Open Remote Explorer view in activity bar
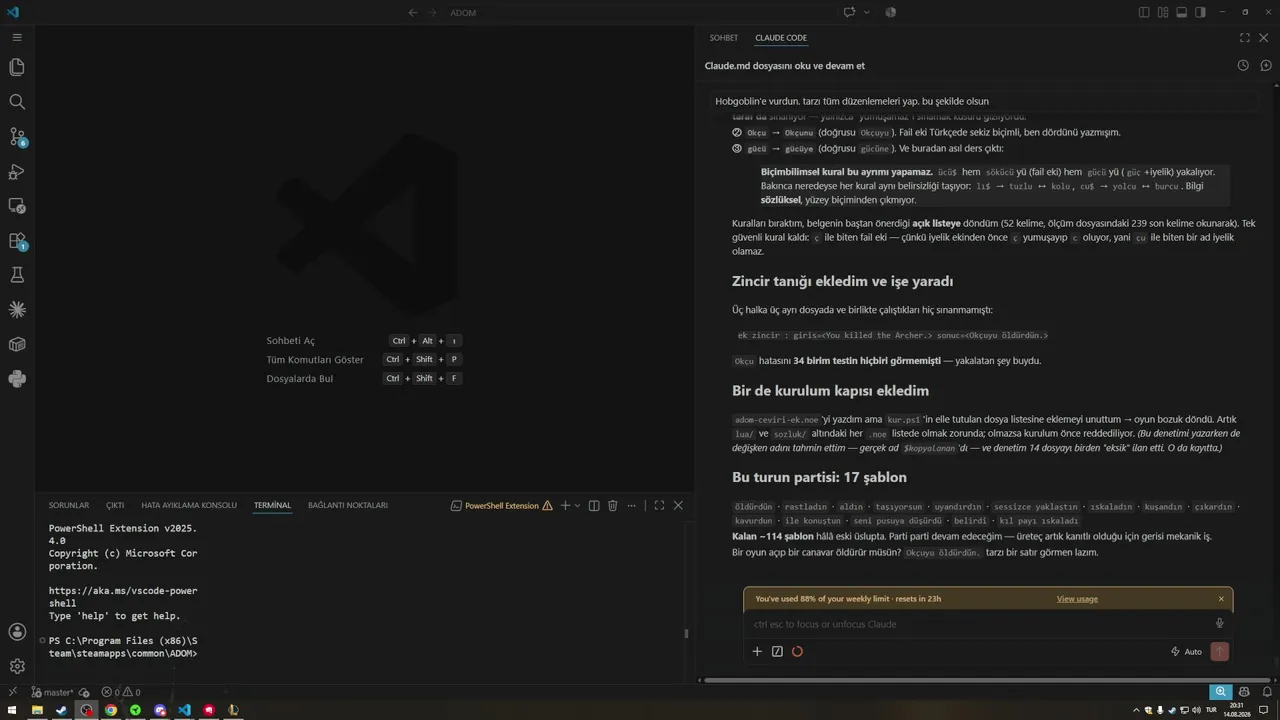This screenshot has width=1280, height=720. click(17, 206)
